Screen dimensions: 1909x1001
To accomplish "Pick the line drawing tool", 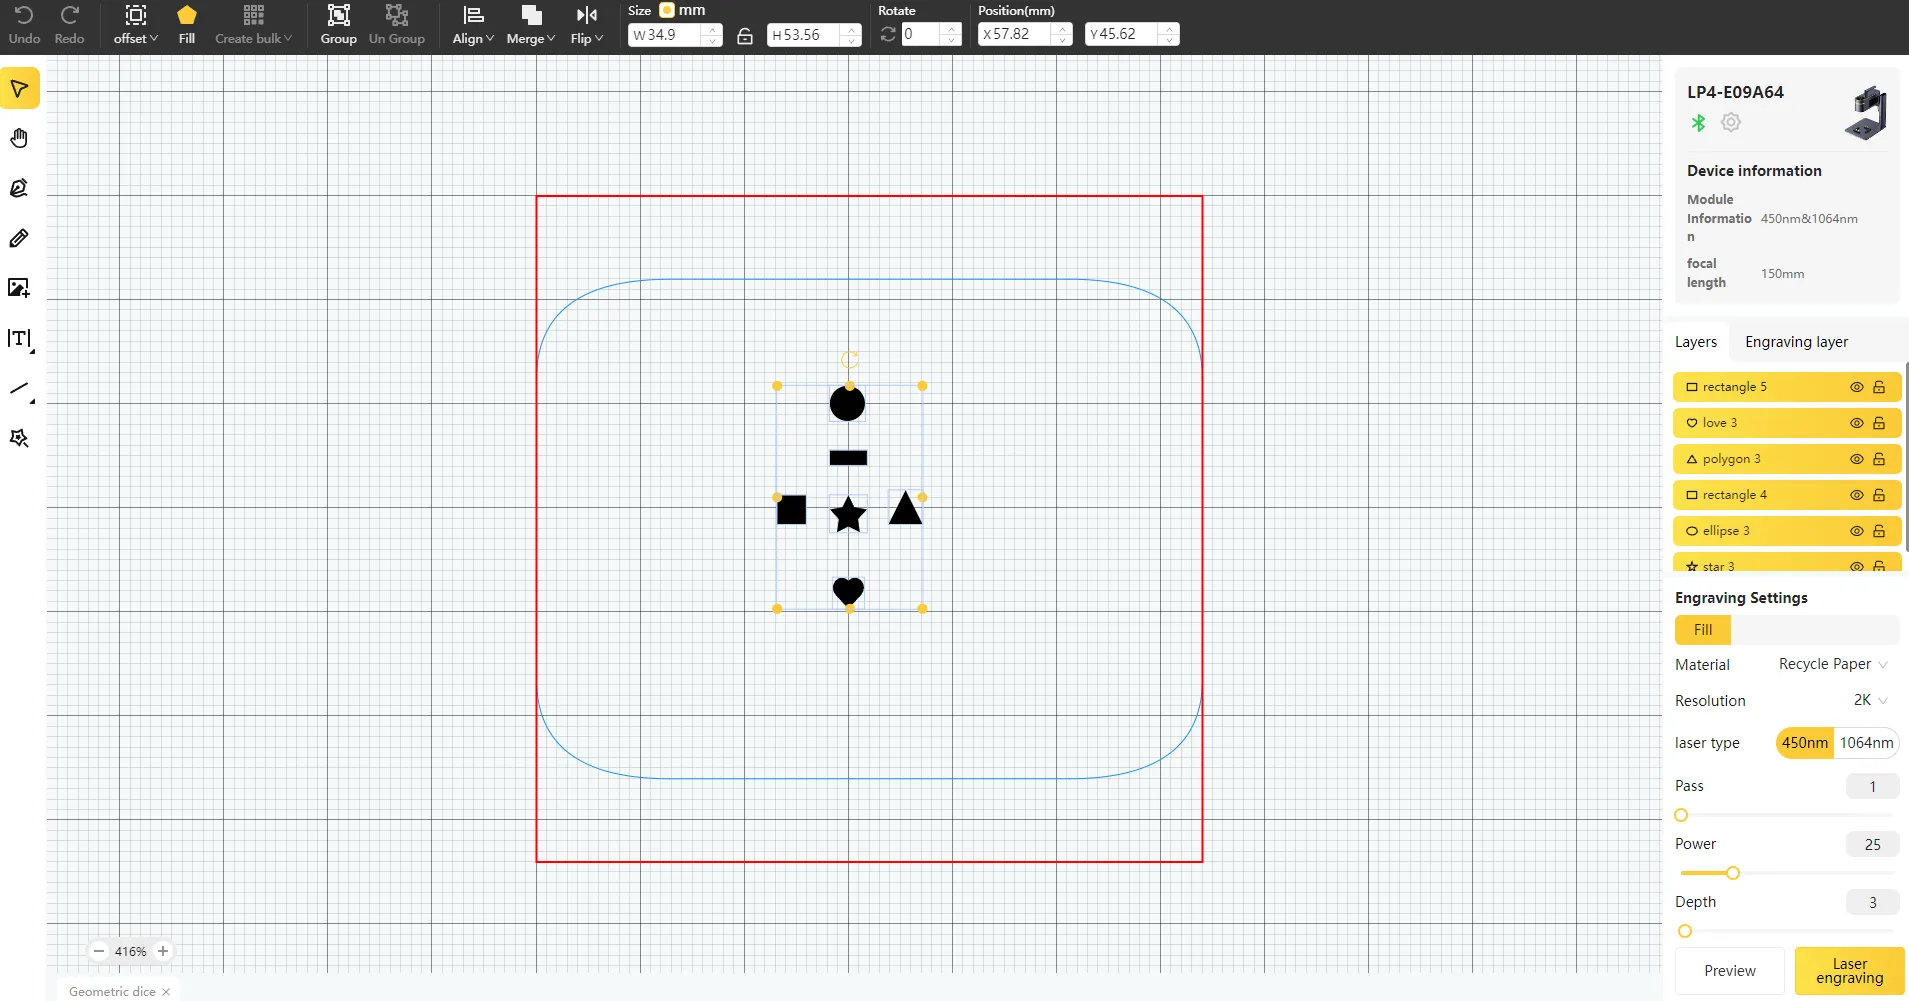I will tap(19, 389).
